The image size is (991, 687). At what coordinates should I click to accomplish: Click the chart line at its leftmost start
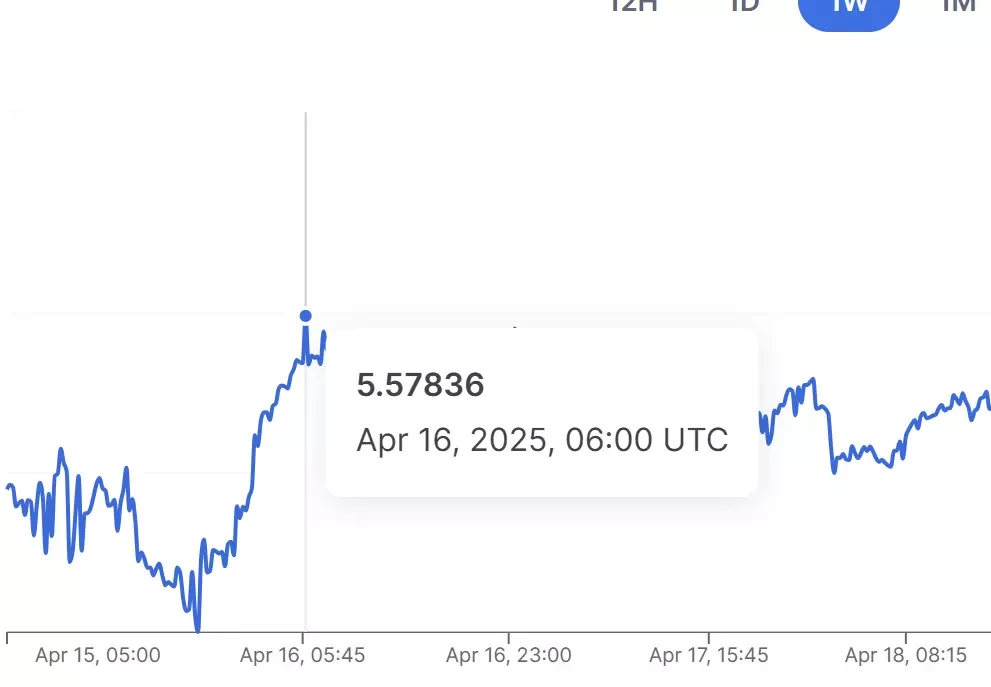9,487
